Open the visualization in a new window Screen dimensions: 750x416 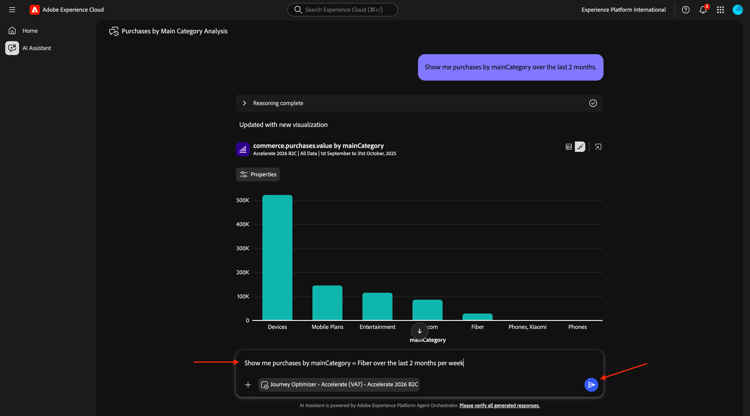coord(598,147)
